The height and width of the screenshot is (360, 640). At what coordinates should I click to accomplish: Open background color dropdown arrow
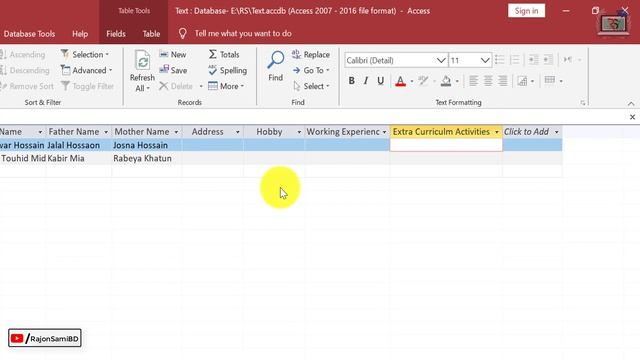[457, 81]
